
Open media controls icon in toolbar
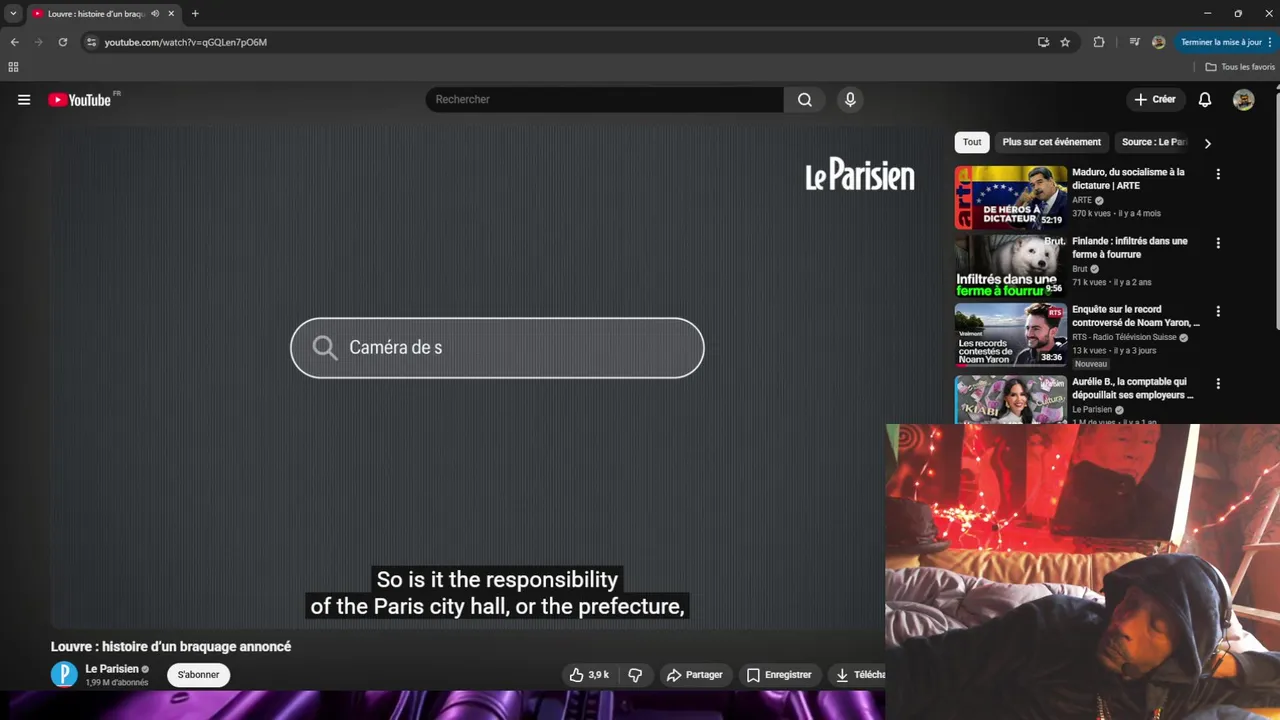(1134, 42)
